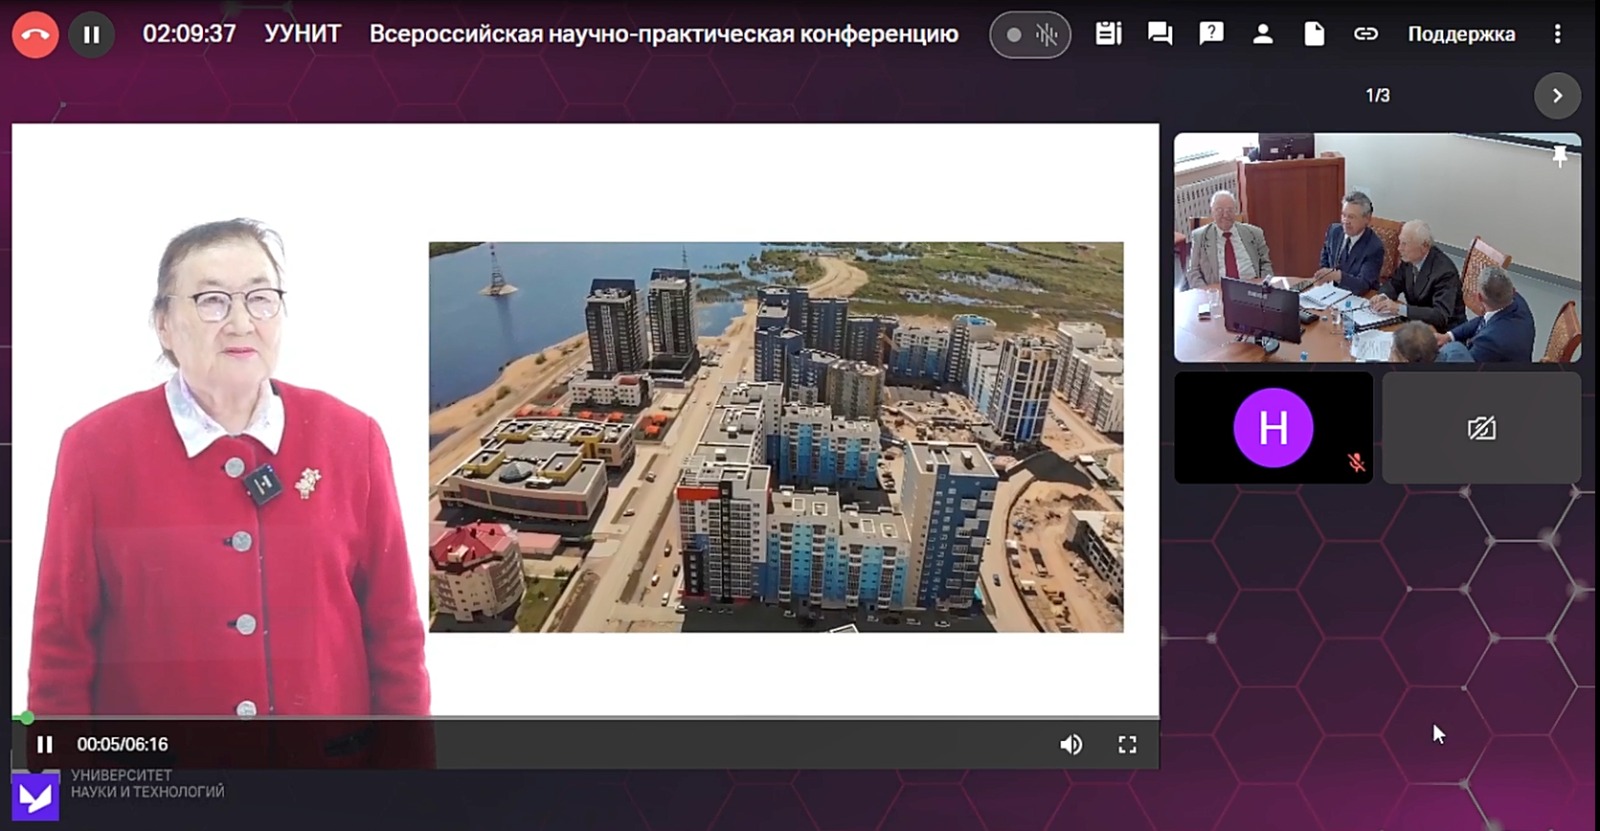Show the participants list
This screenshot has height=831, width=1600.
1263,34
